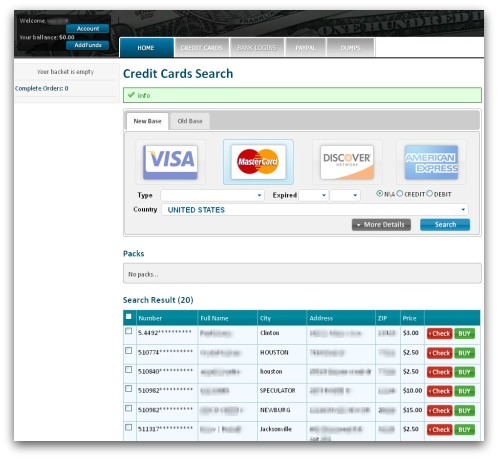This screenshot has width=498, height=459.
Task: Switch to the Old Base tab
Action: tap(190, 121)
